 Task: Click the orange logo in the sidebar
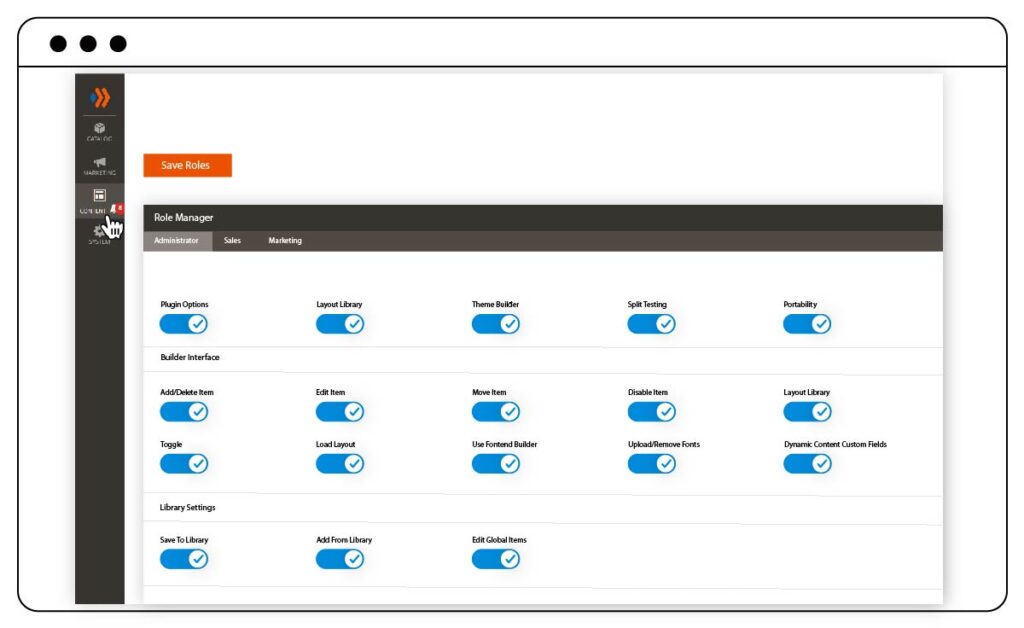tap(100, 98)
